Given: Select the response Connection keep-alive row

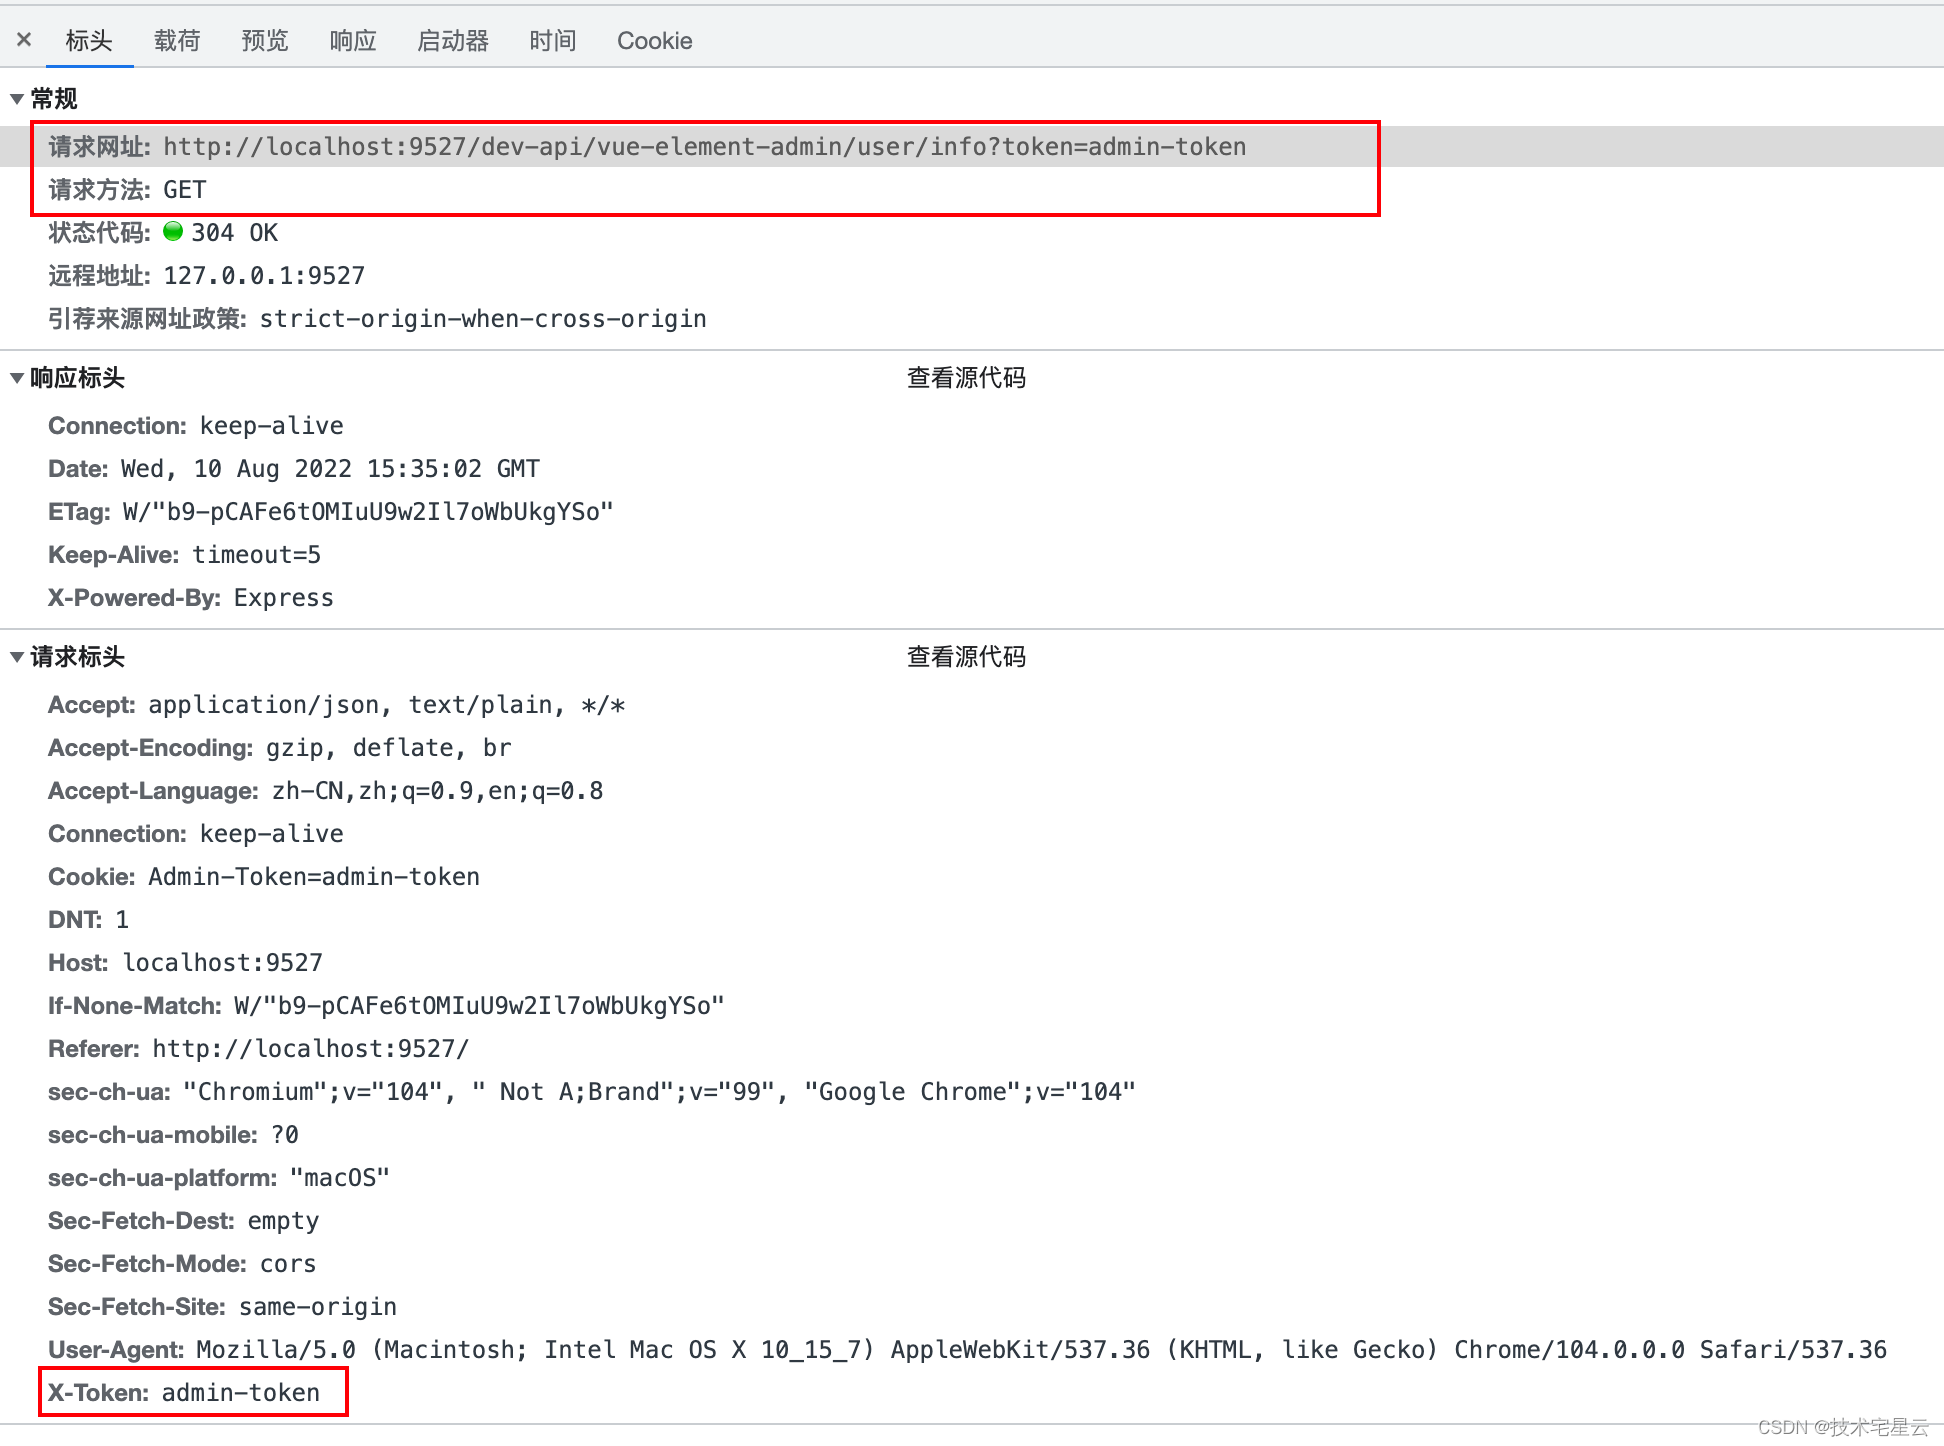Looking at the screenshot, I should 196,426.
